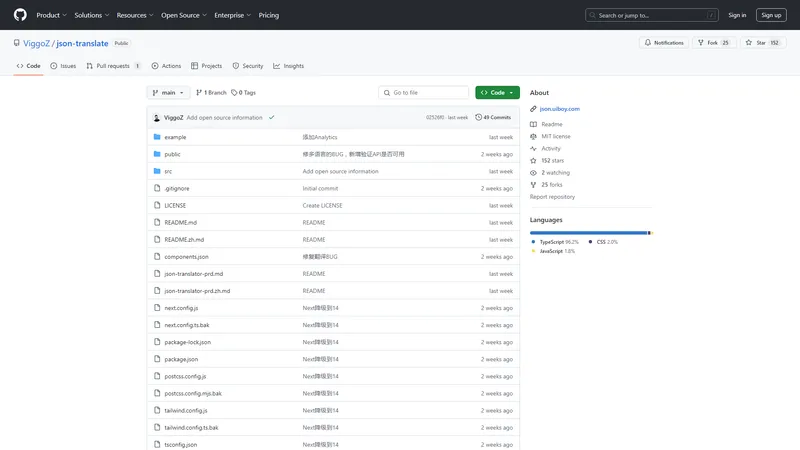Click the package.json file icon
Screen dimensions: 800x450
pyautogui.click(x=157, y=359)
